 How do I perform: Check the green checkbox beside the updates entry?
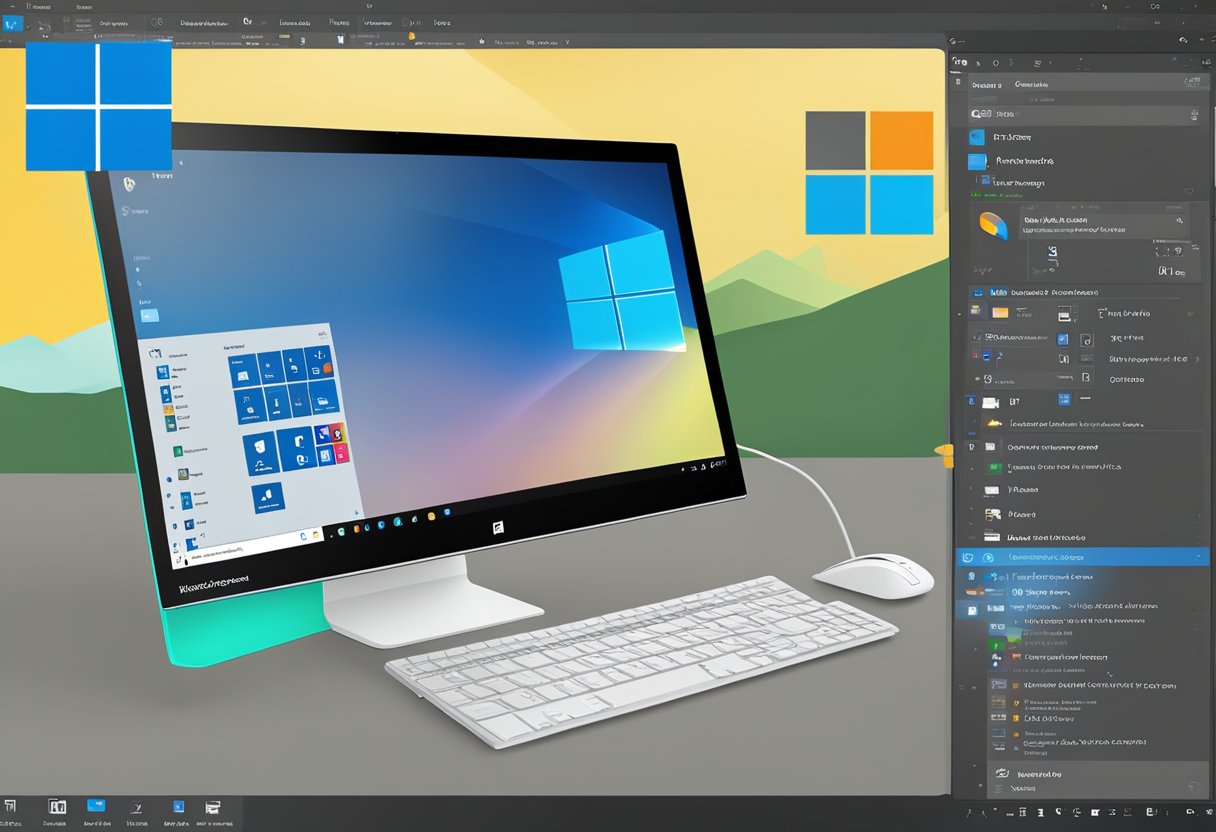(992, 467)
